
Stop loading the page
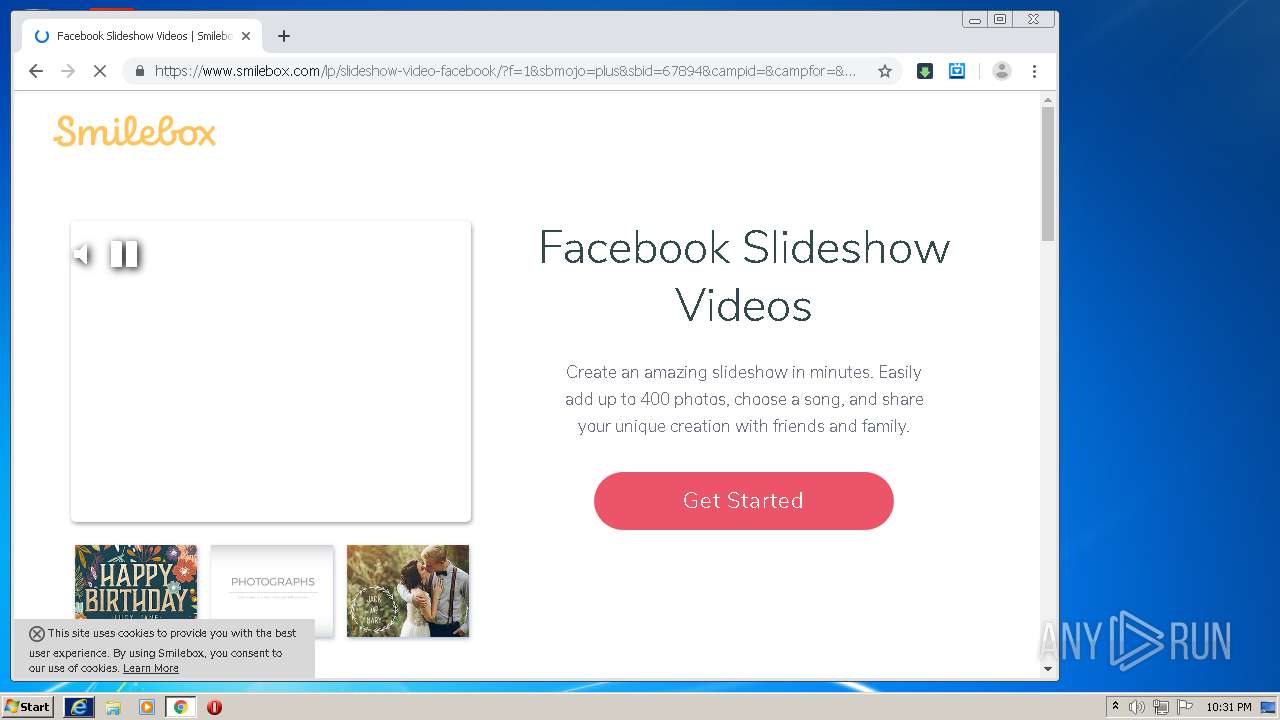click(100, 71)
